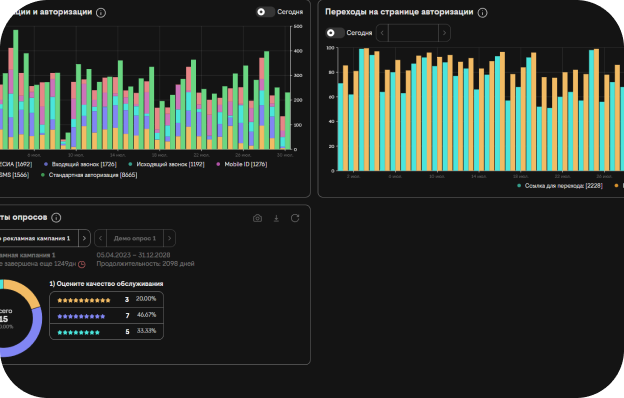Download survey results with the download icon

click(276, 218)
